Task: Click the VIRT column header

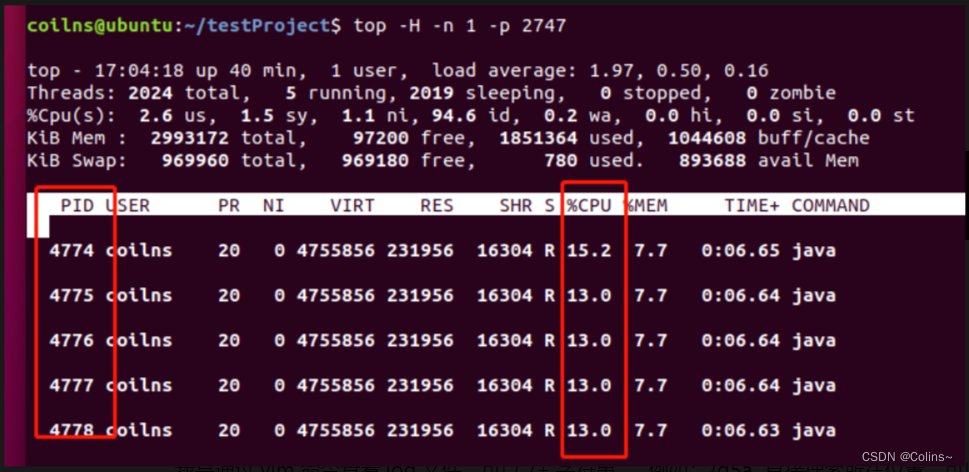Action: [352, 205]
